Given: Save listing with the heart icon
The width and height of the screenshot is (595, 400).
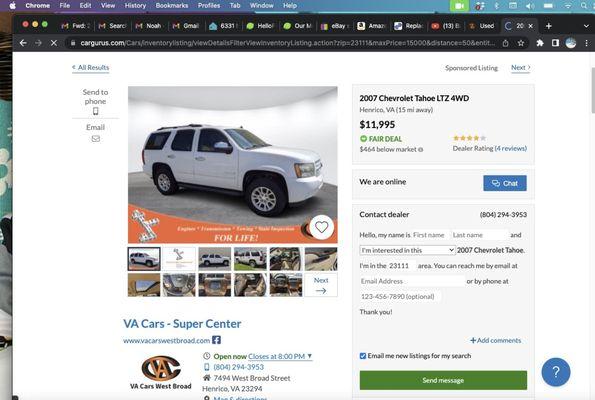Looking at the screenshot, I should coord(321,227).
